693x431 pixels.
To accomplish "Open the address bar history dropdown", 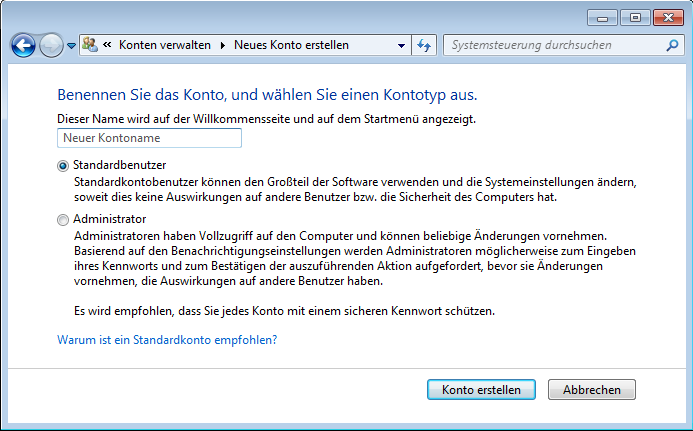I will 401,45.
